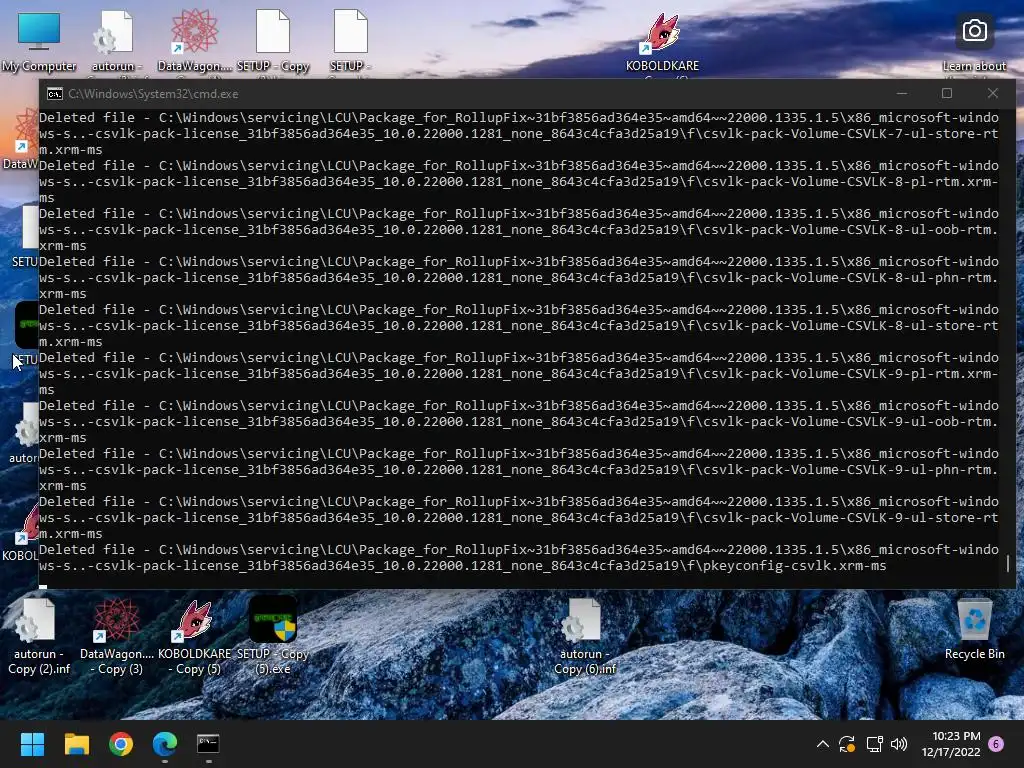
Task: Click the C:\Windows\System32\cmd.exe title text
Action: point(153,94)
